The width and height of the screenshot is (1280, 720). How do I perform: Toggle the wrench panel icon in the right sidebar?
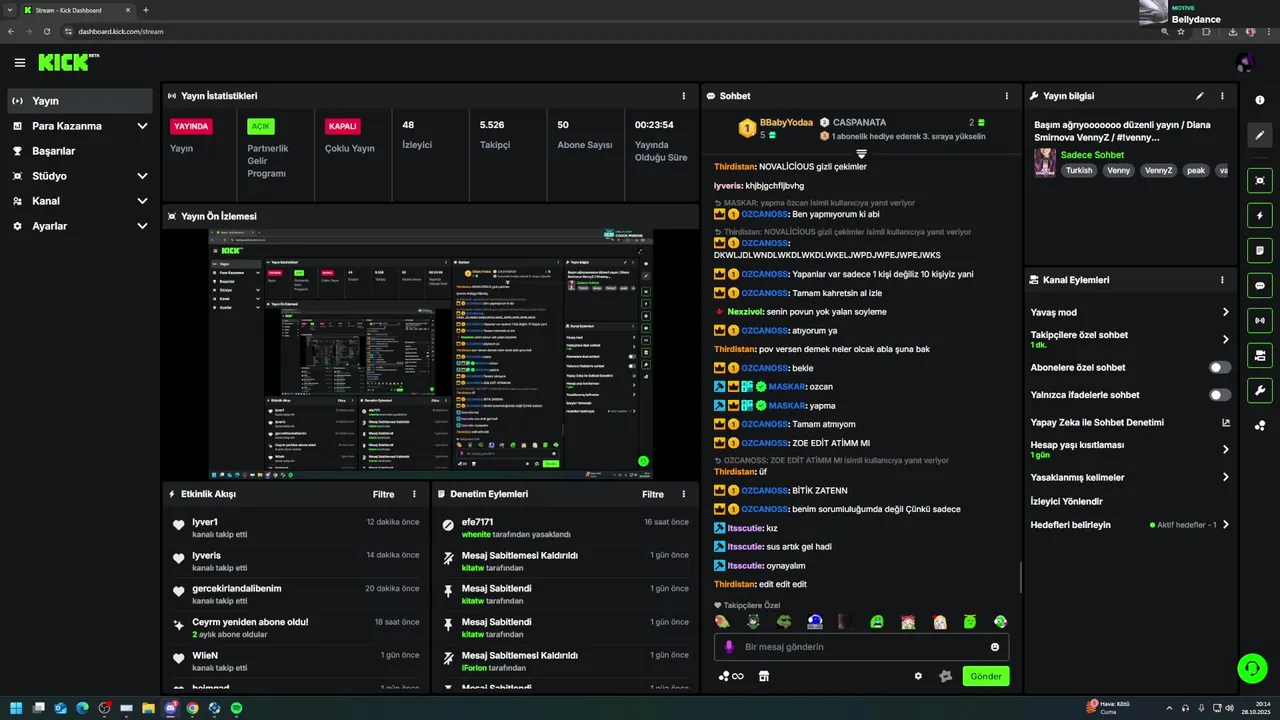pyautogui.click(x=1260, y=390)
